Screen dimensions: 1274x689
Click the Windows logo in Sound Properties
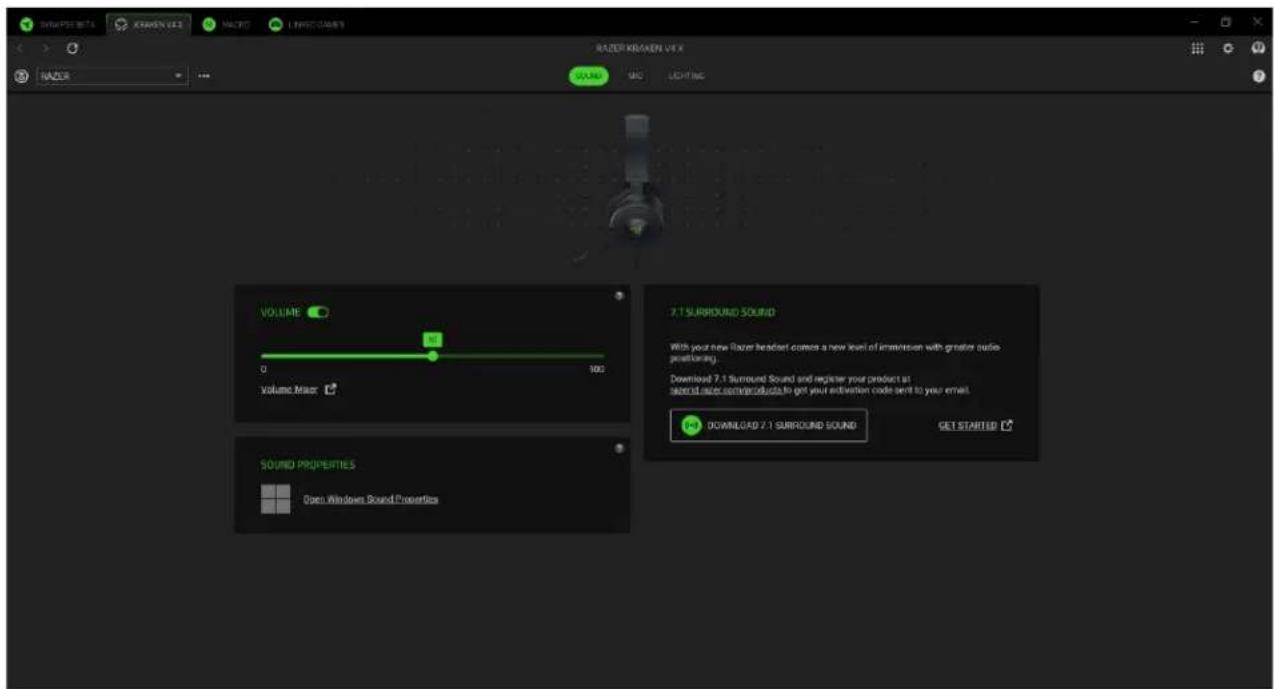pyautogui.click(x=275, y=499)
